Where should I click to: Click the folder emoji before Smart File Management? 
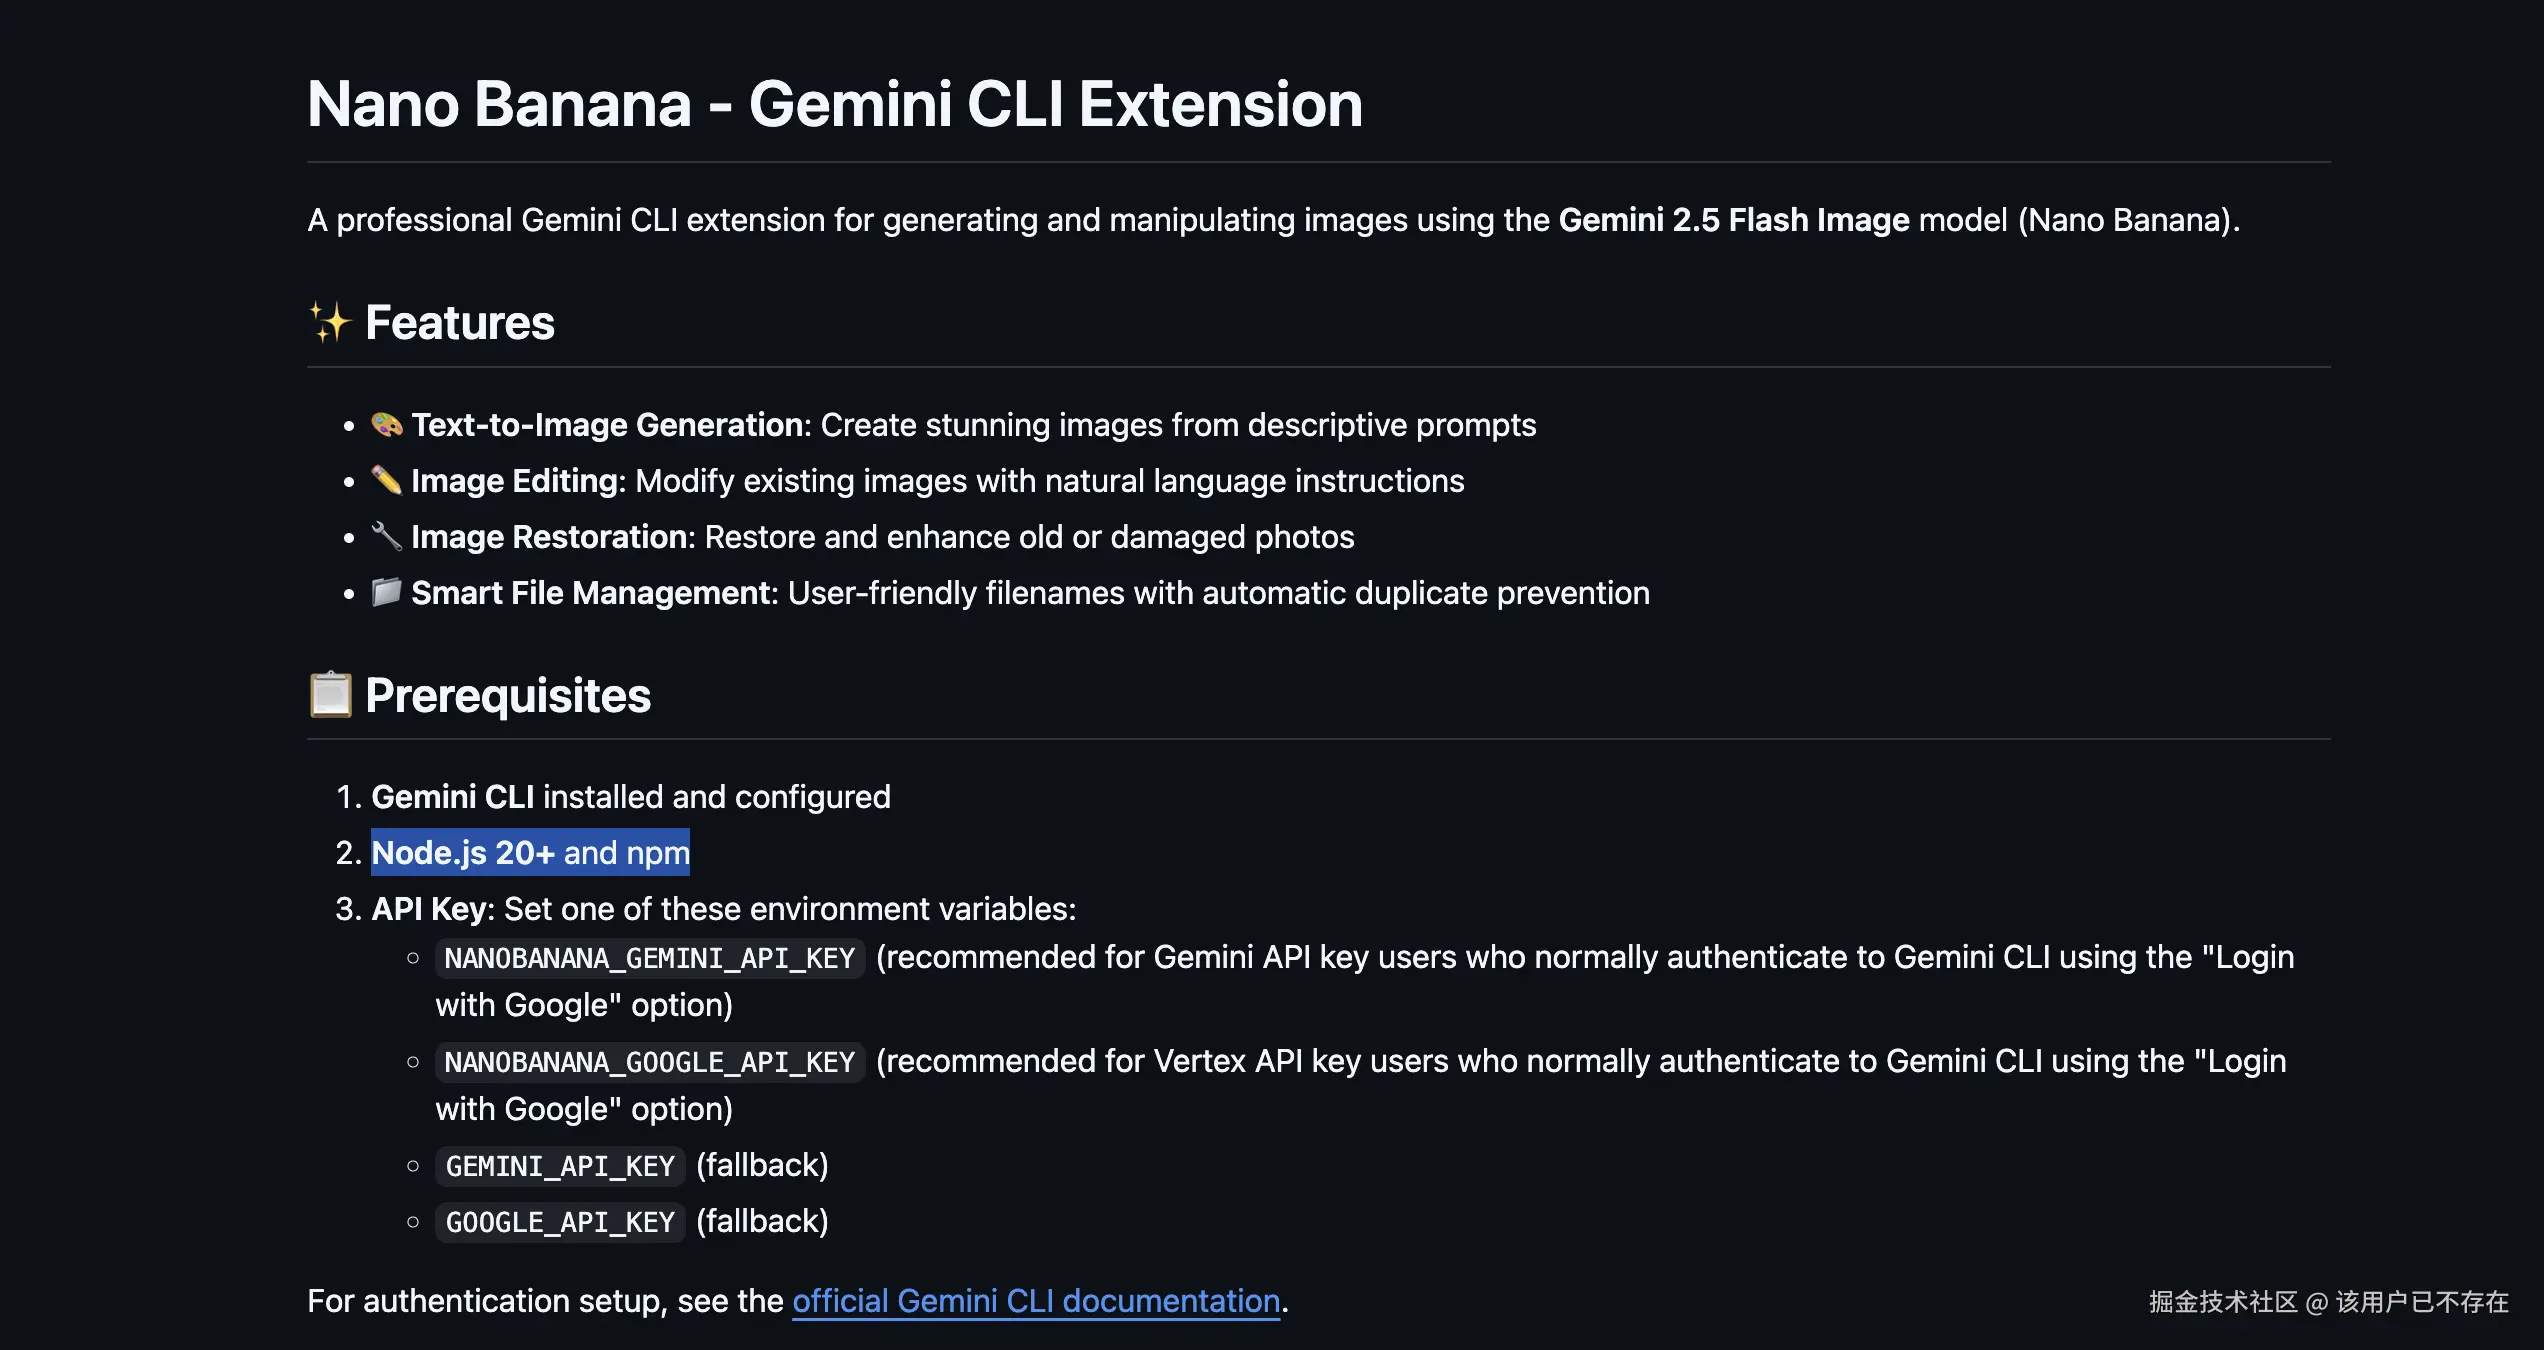(x=386, y=593)
